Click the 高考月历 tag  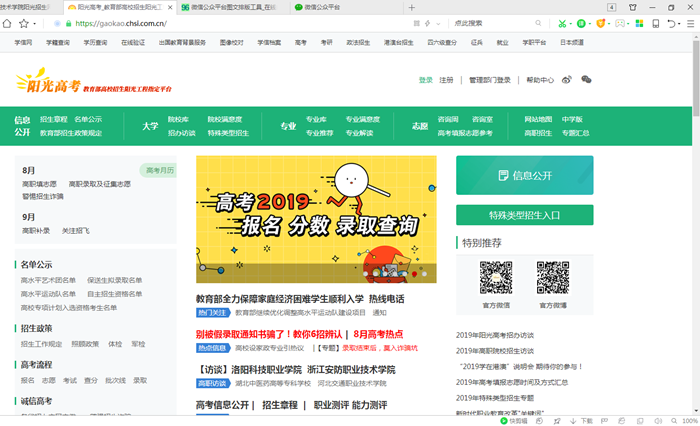(x=158, y=170)
